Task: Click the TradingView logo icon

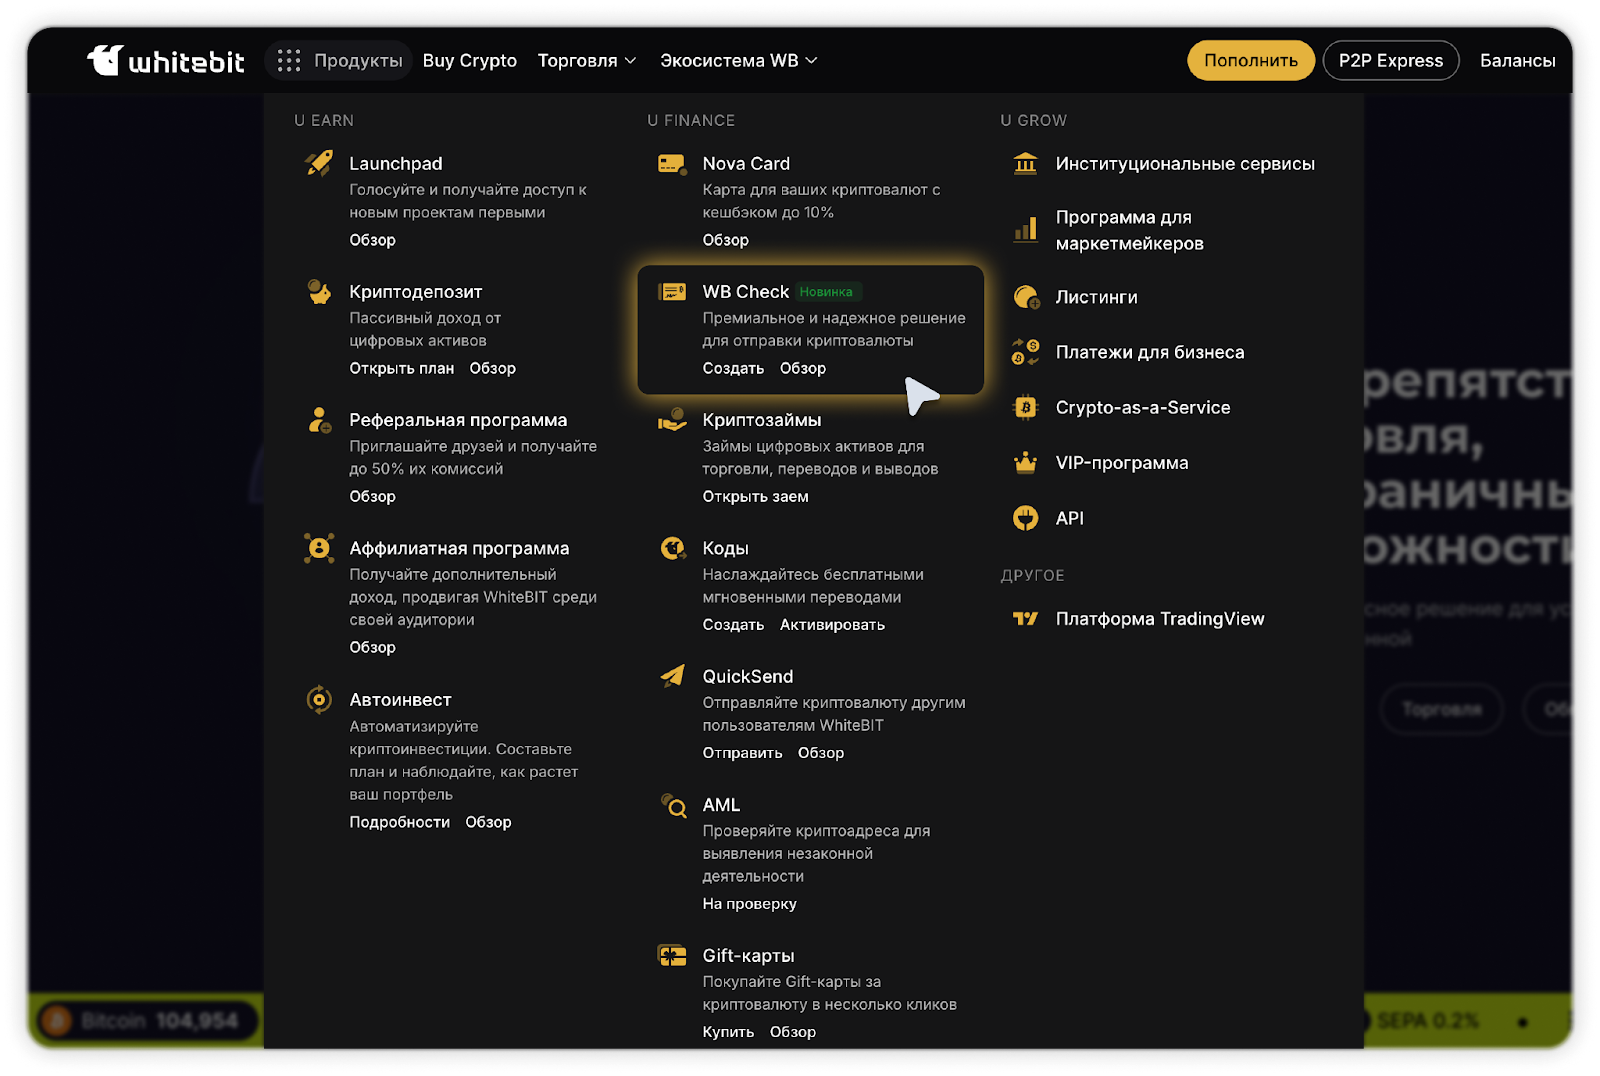Action: coord(1025,619)
